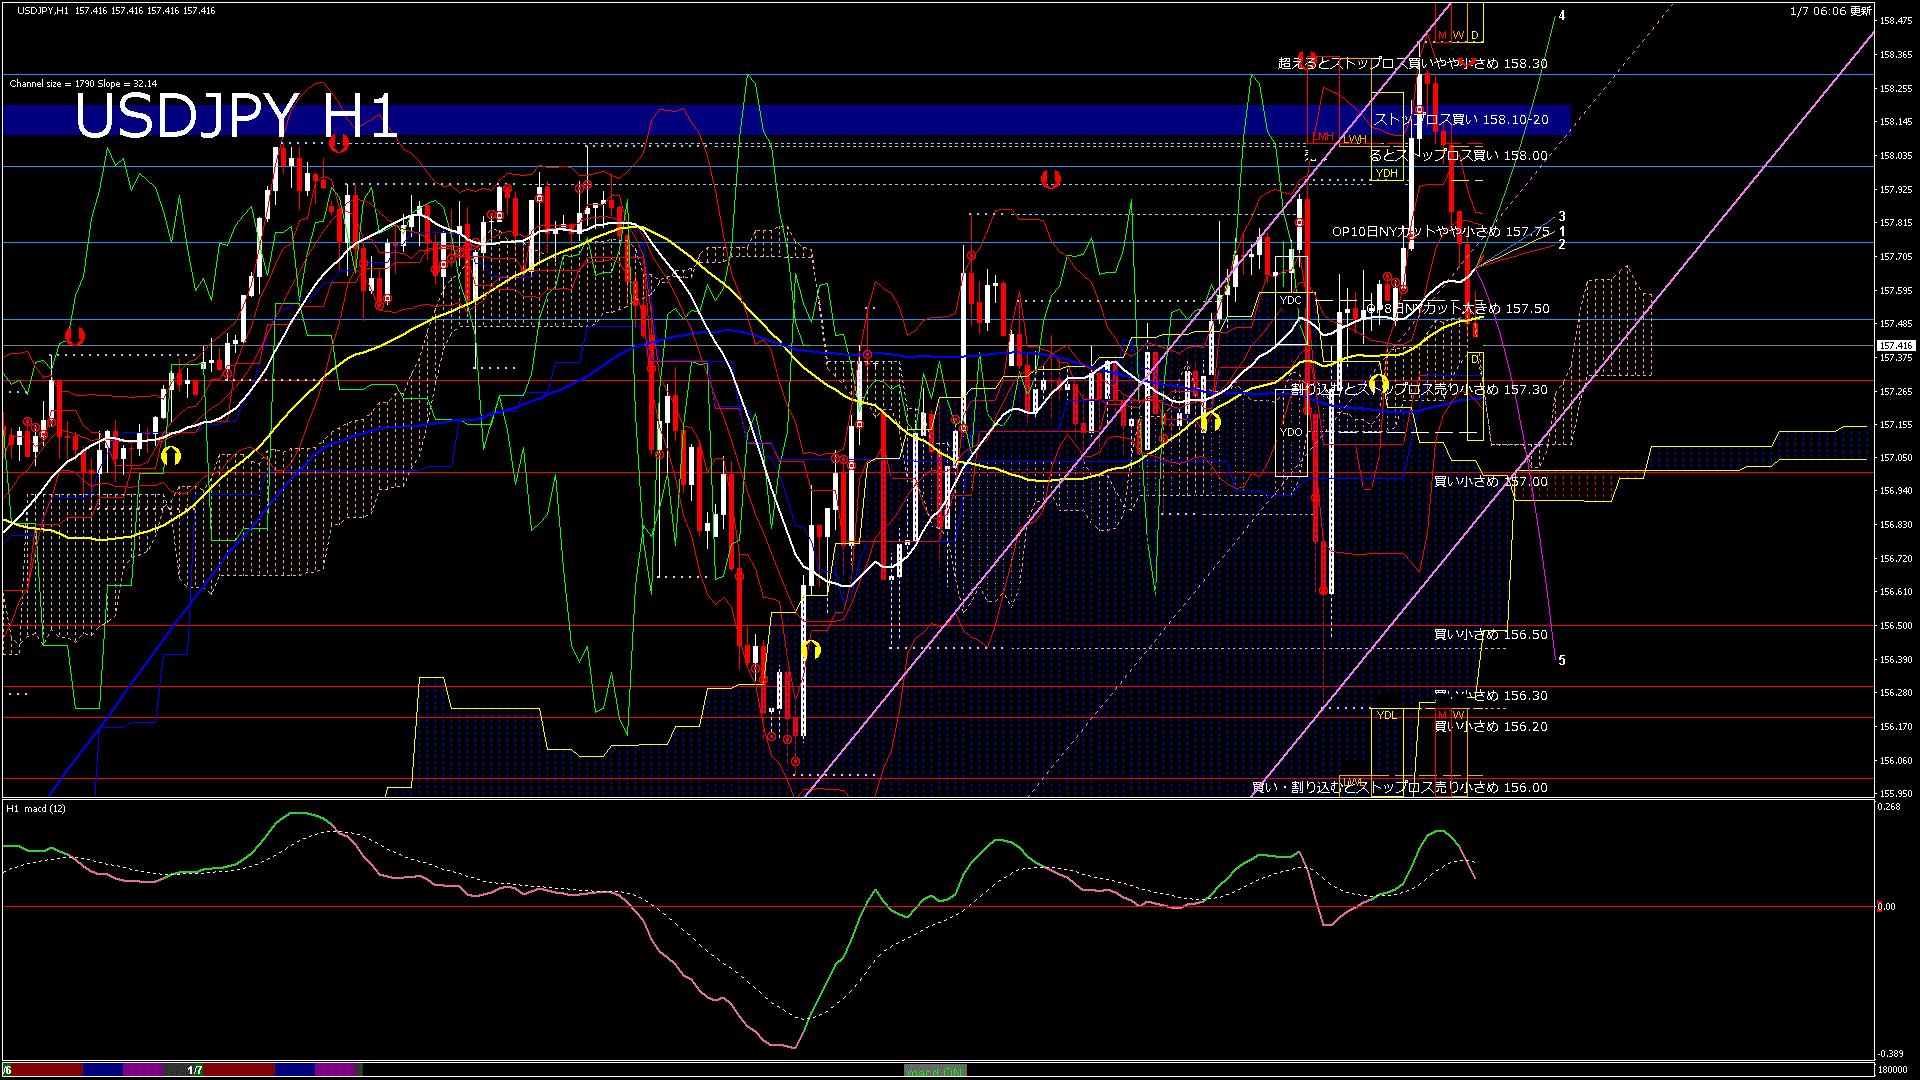Select the 買い小さめ 157.00 label

[x=1491, y=482]
